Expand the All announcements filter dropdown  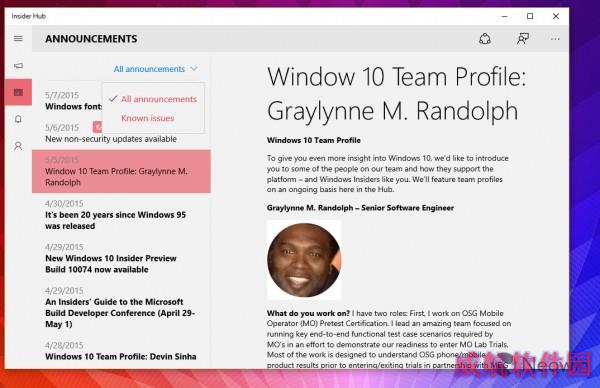(x=155, y=69)
